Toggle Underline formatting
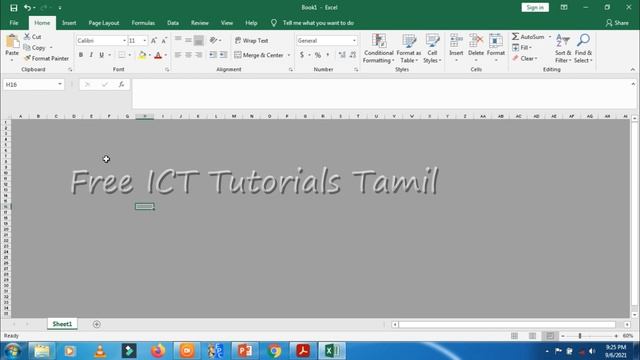This screenshot has height=360, width=640. [x=101, y=55]
